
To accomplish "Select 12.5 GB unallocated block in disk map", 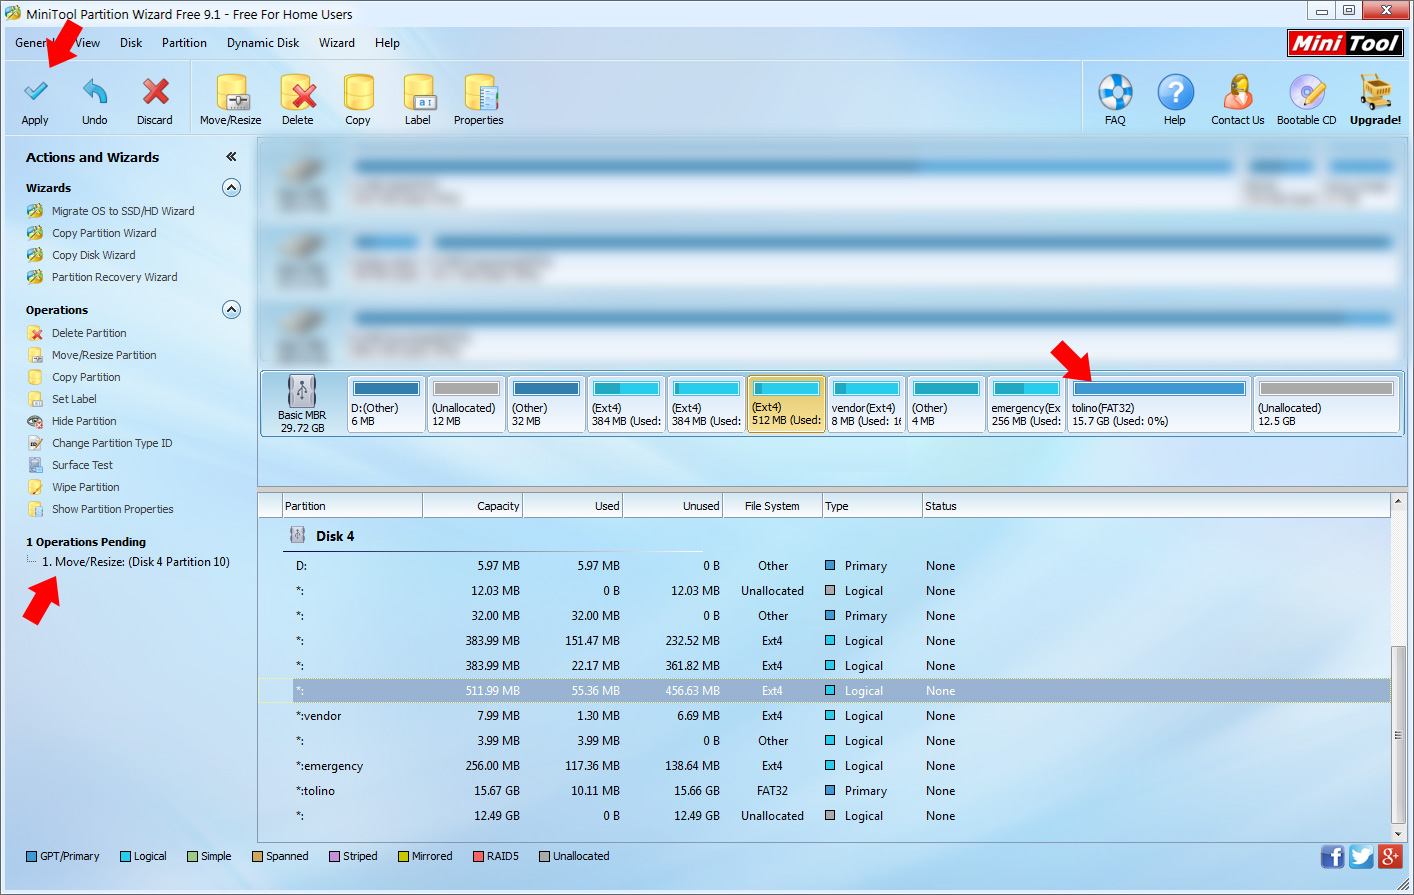I will [x=1326, y=404].
